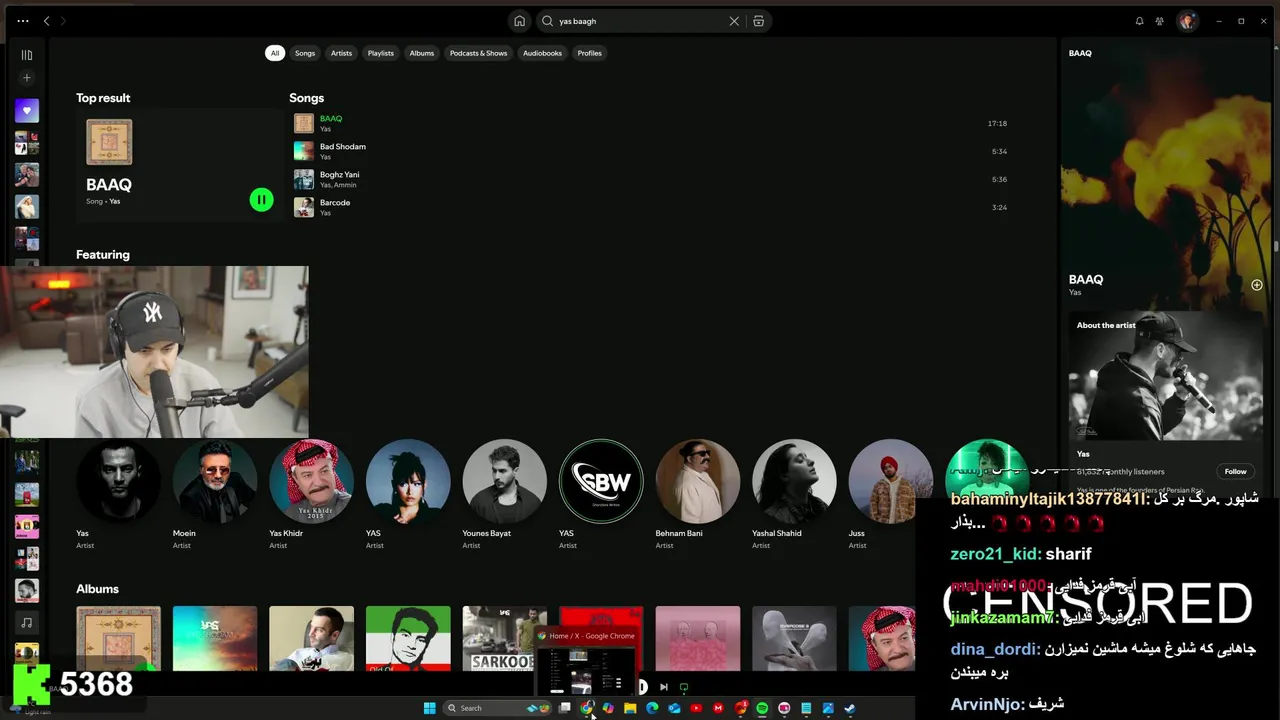Screen dimensions: 1280x720
Task: Open YouTube from the taskbar
Action: coord(696,708)
